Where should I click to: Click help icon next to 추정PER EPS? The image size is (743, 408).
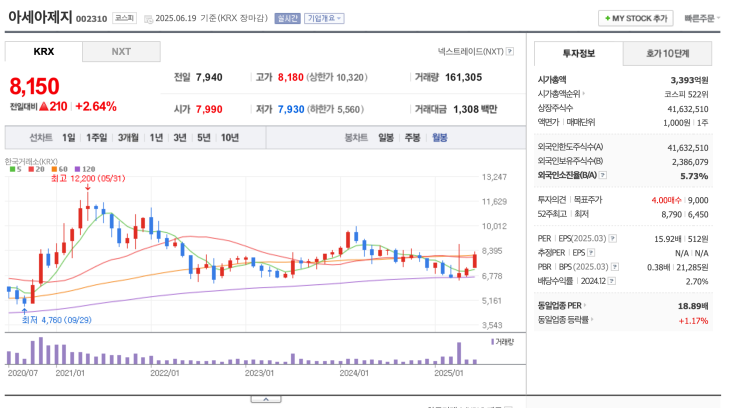pyautogui.click(x=591, y=253)
